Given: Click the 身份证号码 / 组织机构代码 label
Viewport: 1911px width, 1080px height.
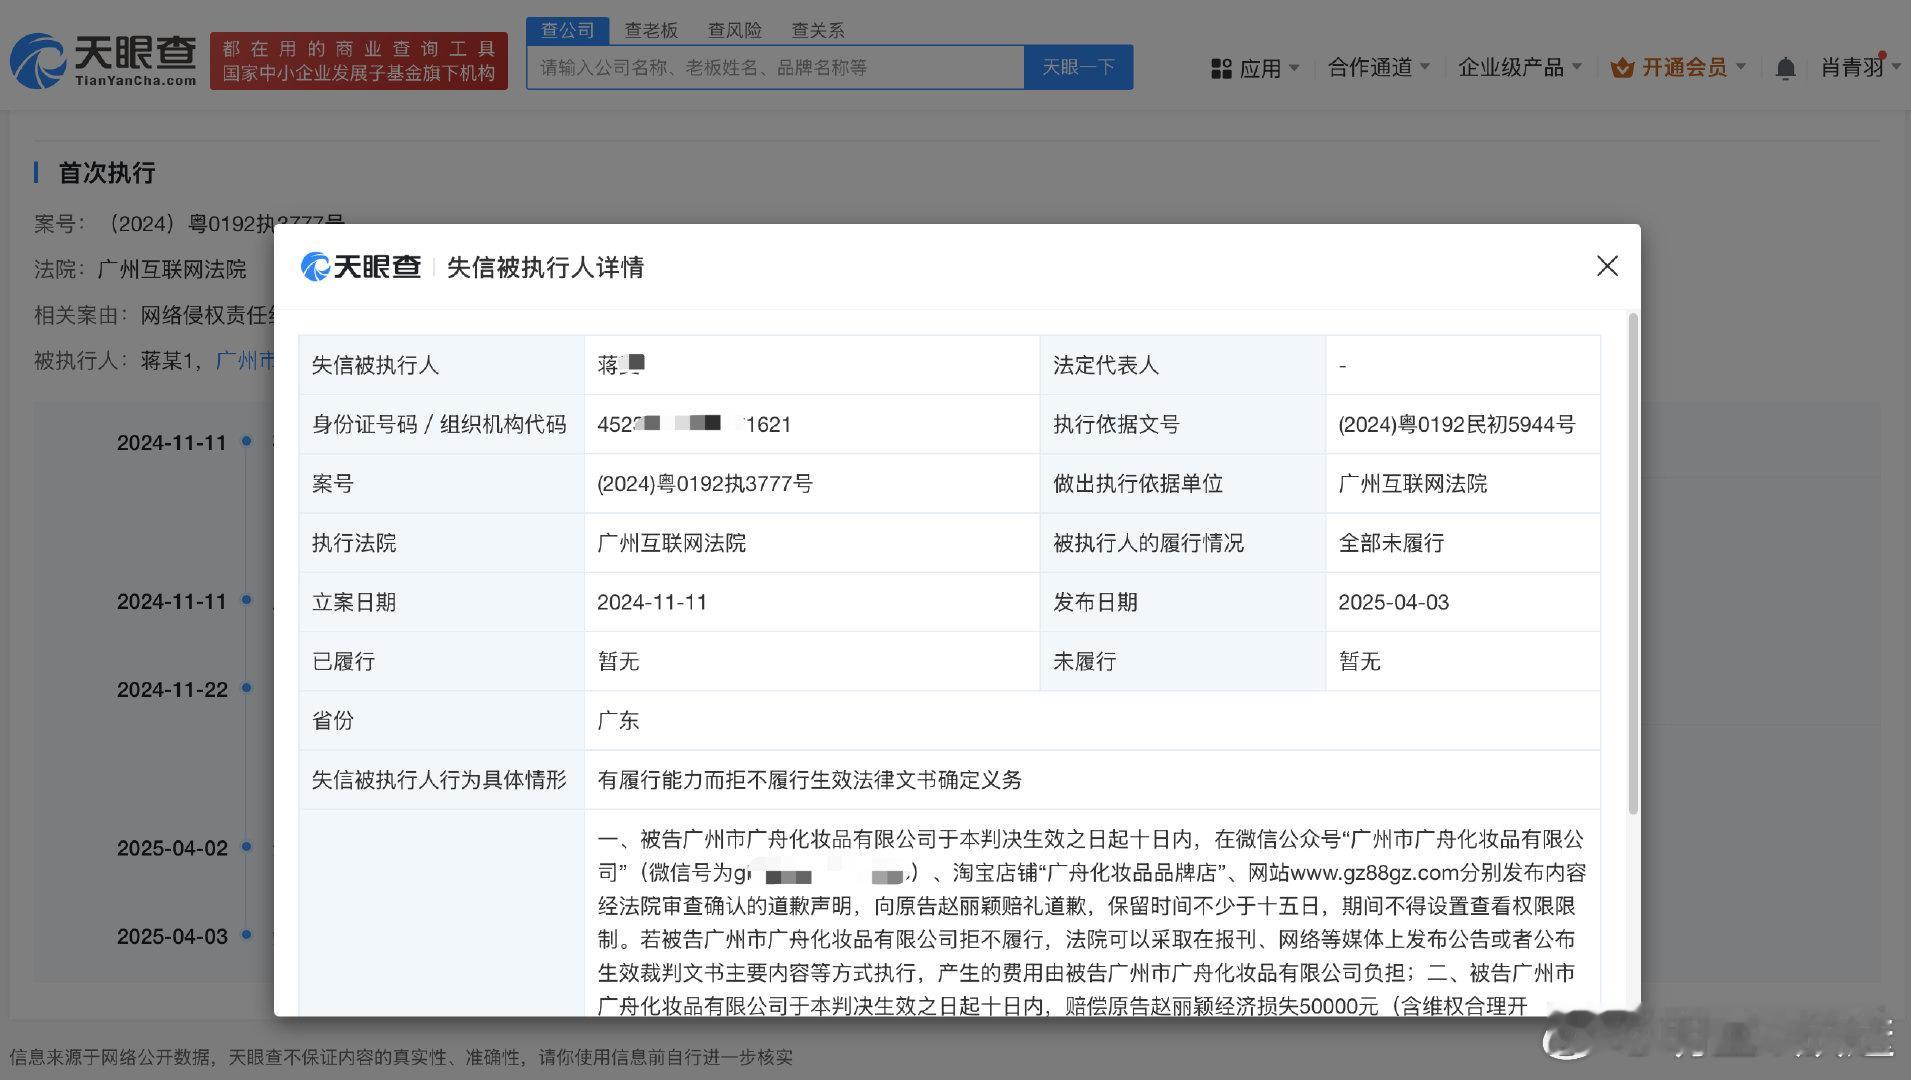Looking at the screenshot, I should point(439,424).
